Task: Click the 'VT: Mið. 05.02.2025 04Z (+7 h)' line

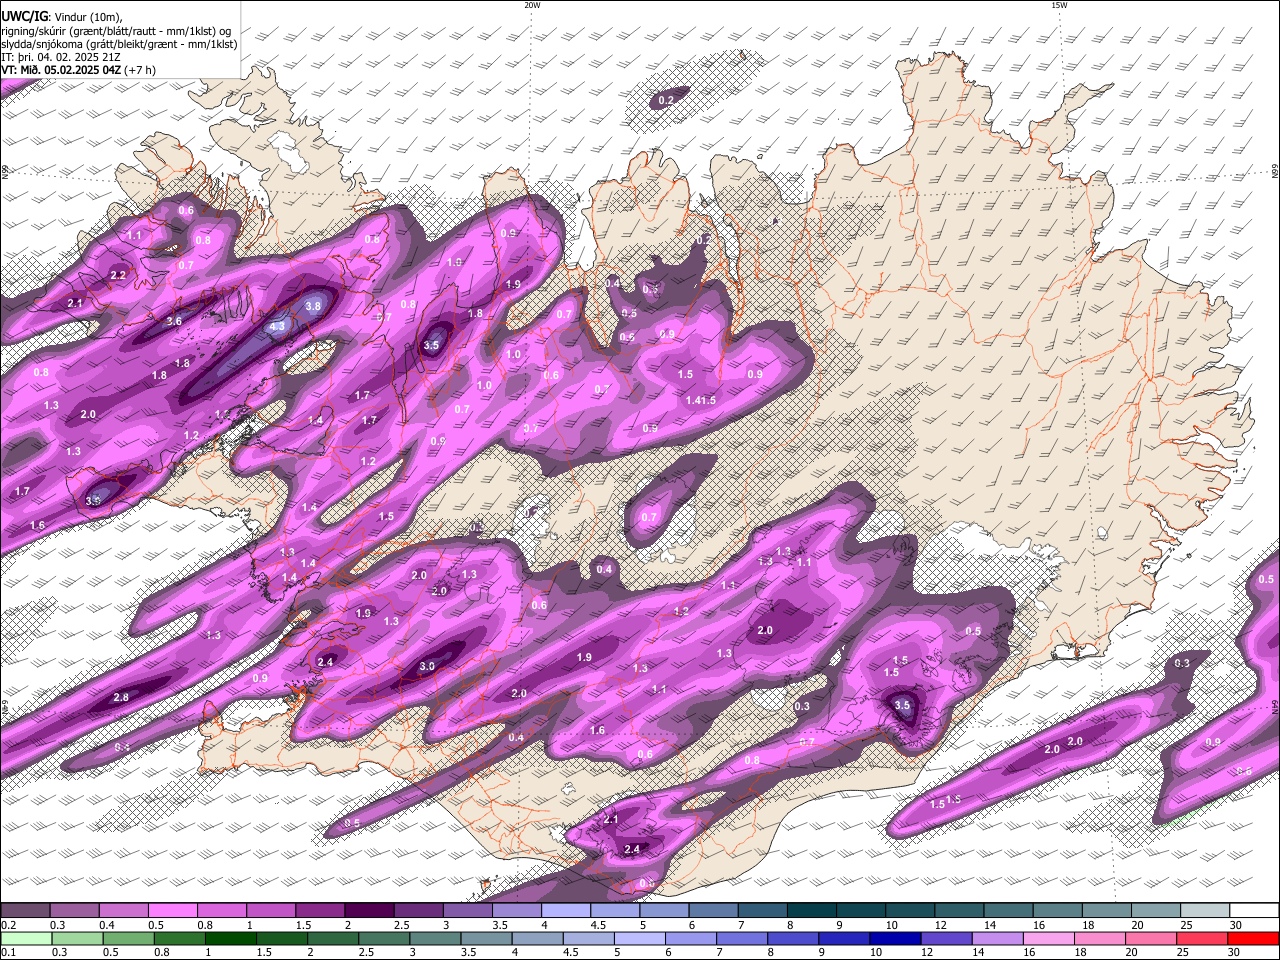Action: point(79,71)
